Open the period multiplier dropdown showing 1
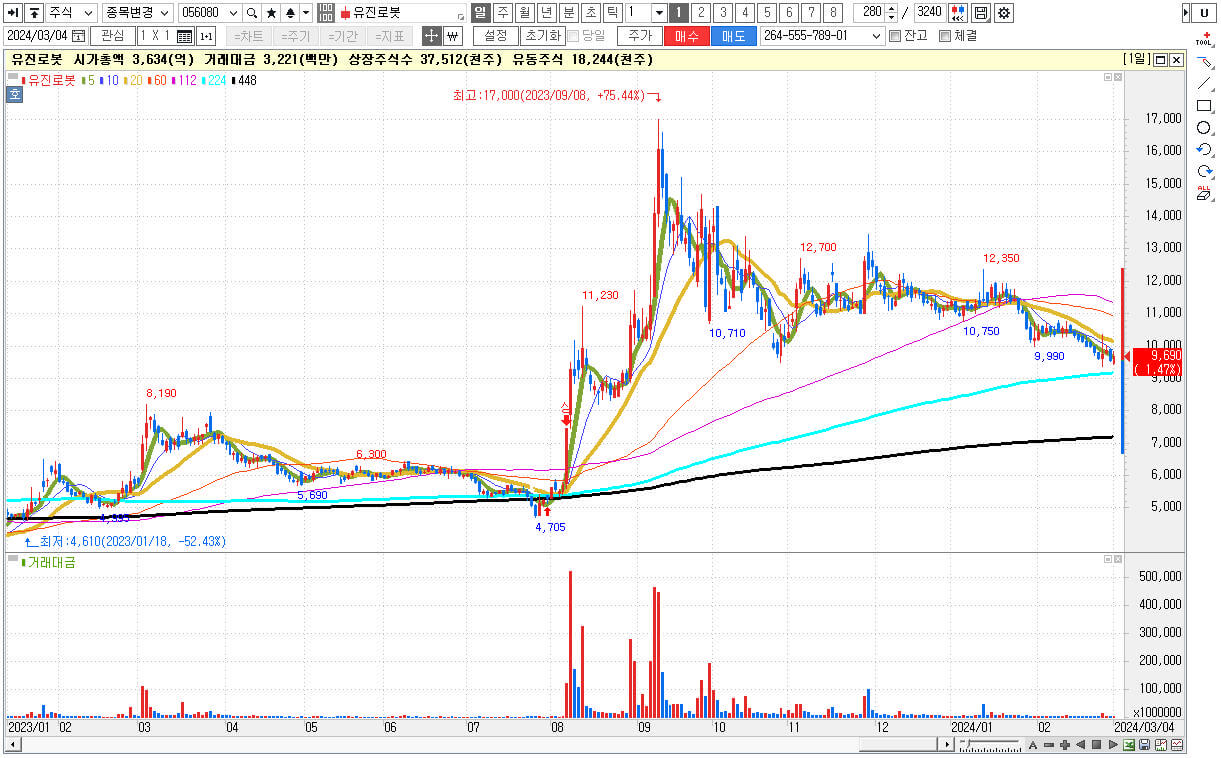The image size is (1221, 758). [x=659, y=13]
